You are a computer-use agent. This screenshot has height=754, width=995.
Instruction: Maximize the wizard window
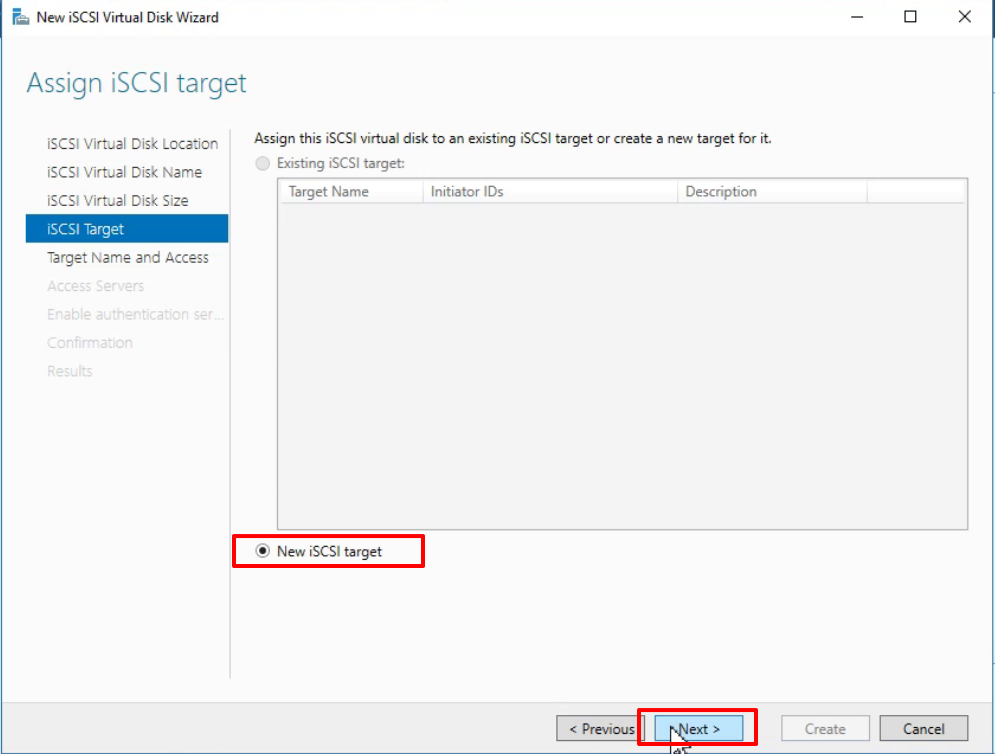(911, 17)
